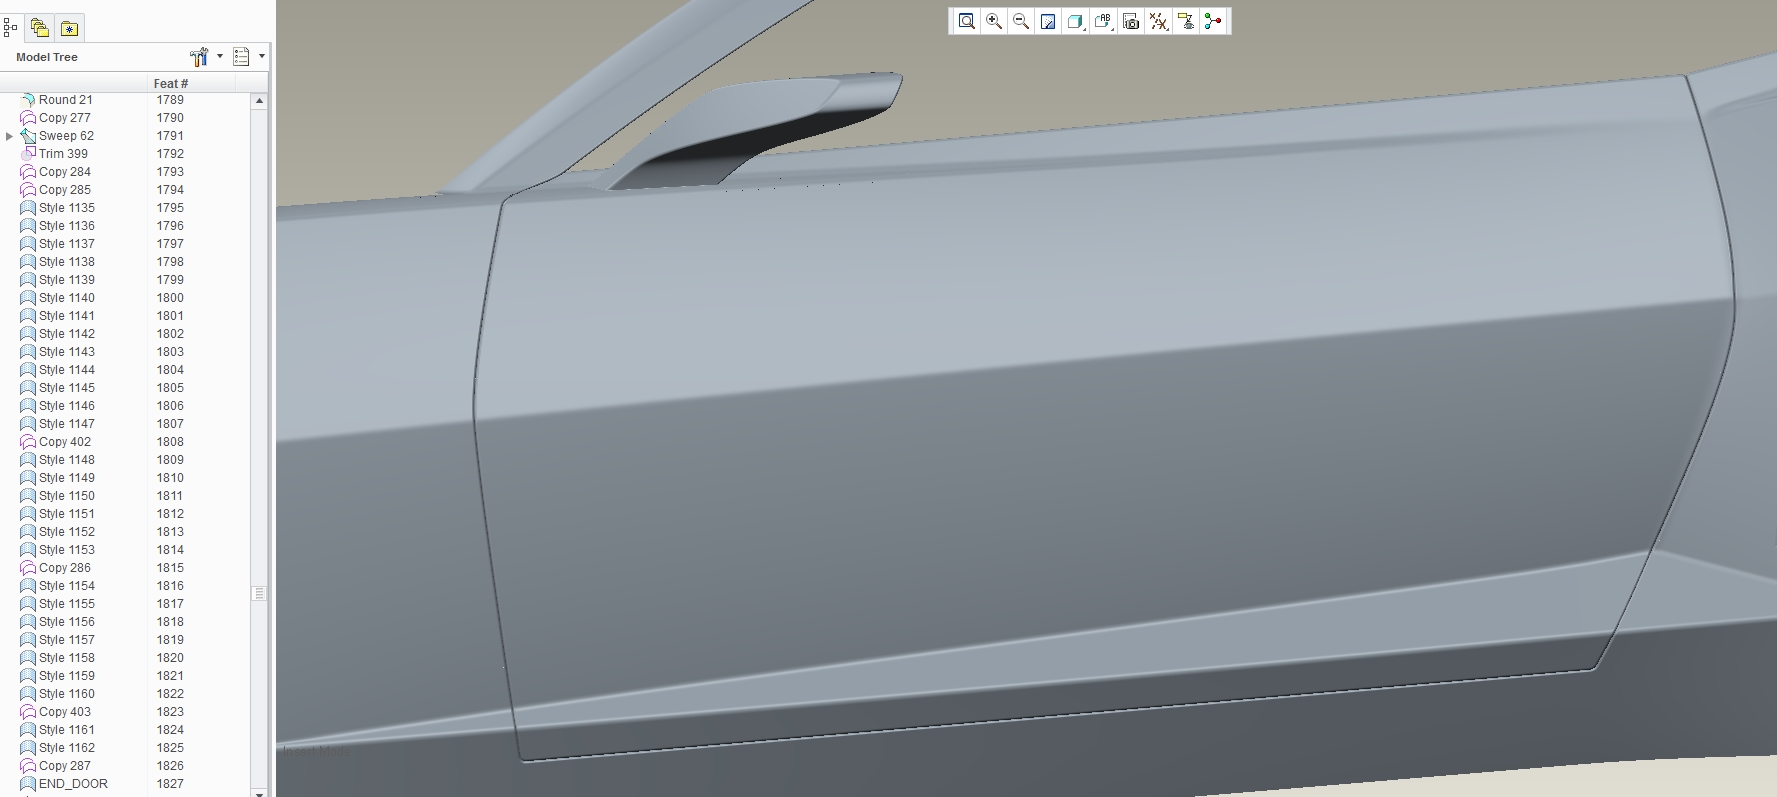1777x797 pixels.
Task: Click the model tree scroll down arrow
Action: point(259,793)
